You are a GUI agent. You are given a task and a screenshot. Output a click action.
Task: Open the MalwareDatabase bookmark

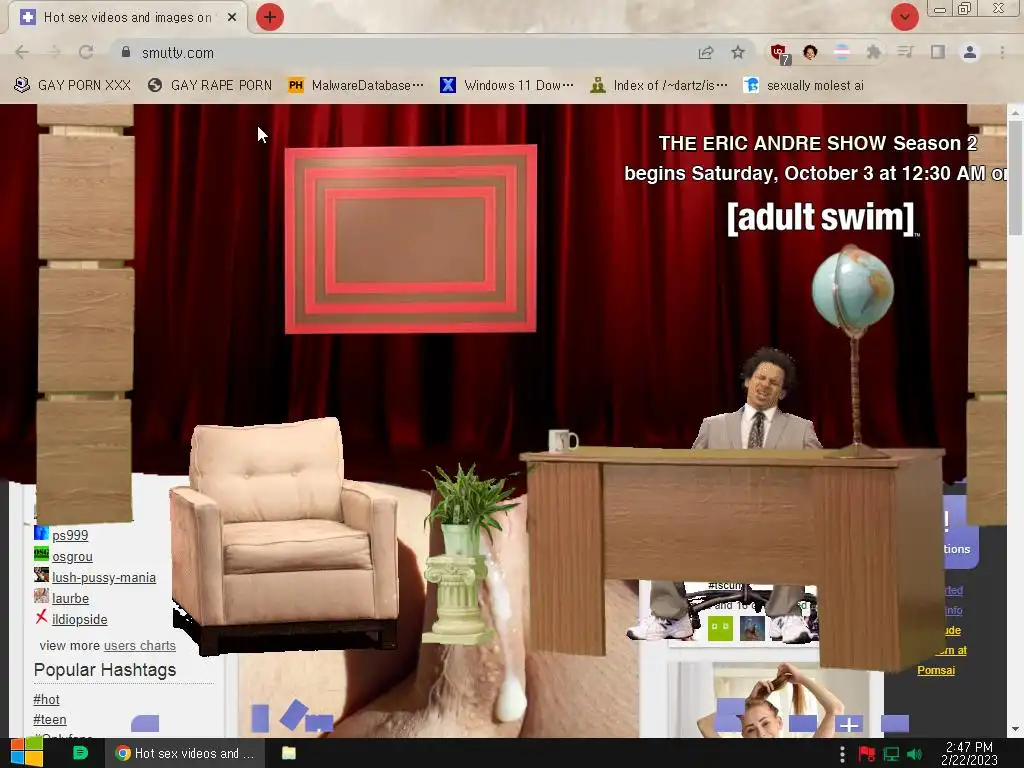pyautogui.click(x=355, y=86)
